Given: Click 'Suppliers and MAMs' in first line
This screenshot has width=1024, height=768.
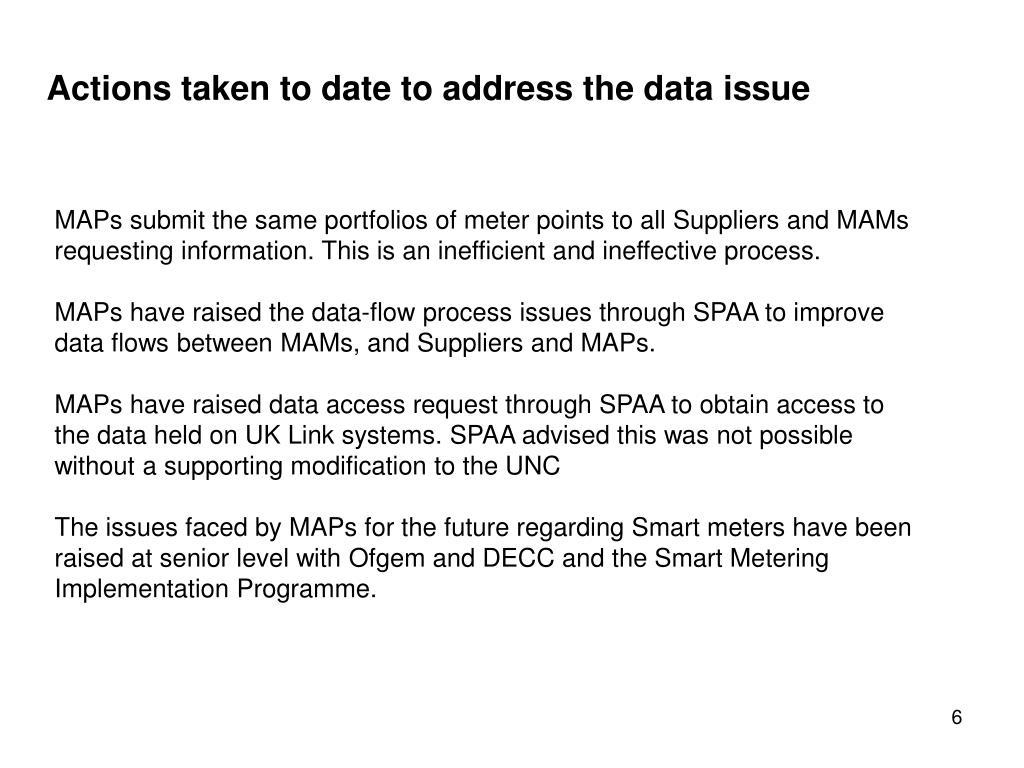Looking at the screenshot, I should [790, 220].
